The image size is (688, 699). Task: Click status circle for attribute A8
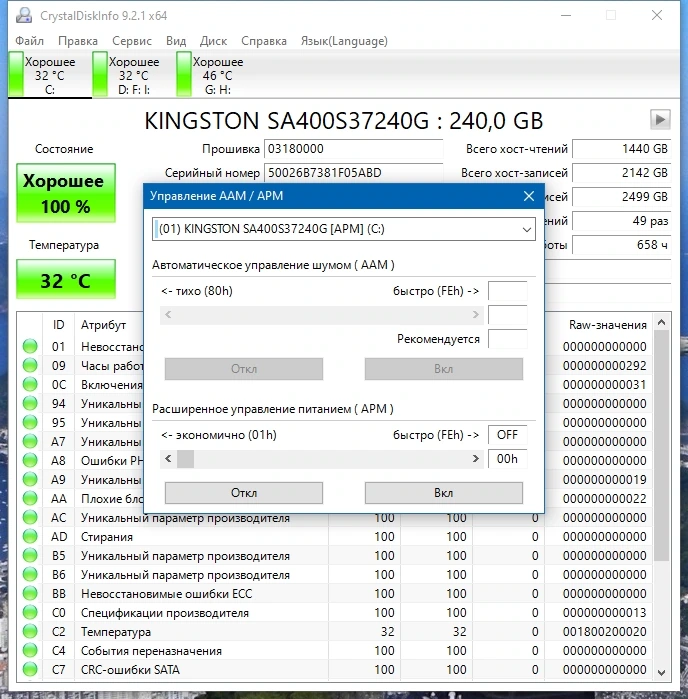[30, 461]
